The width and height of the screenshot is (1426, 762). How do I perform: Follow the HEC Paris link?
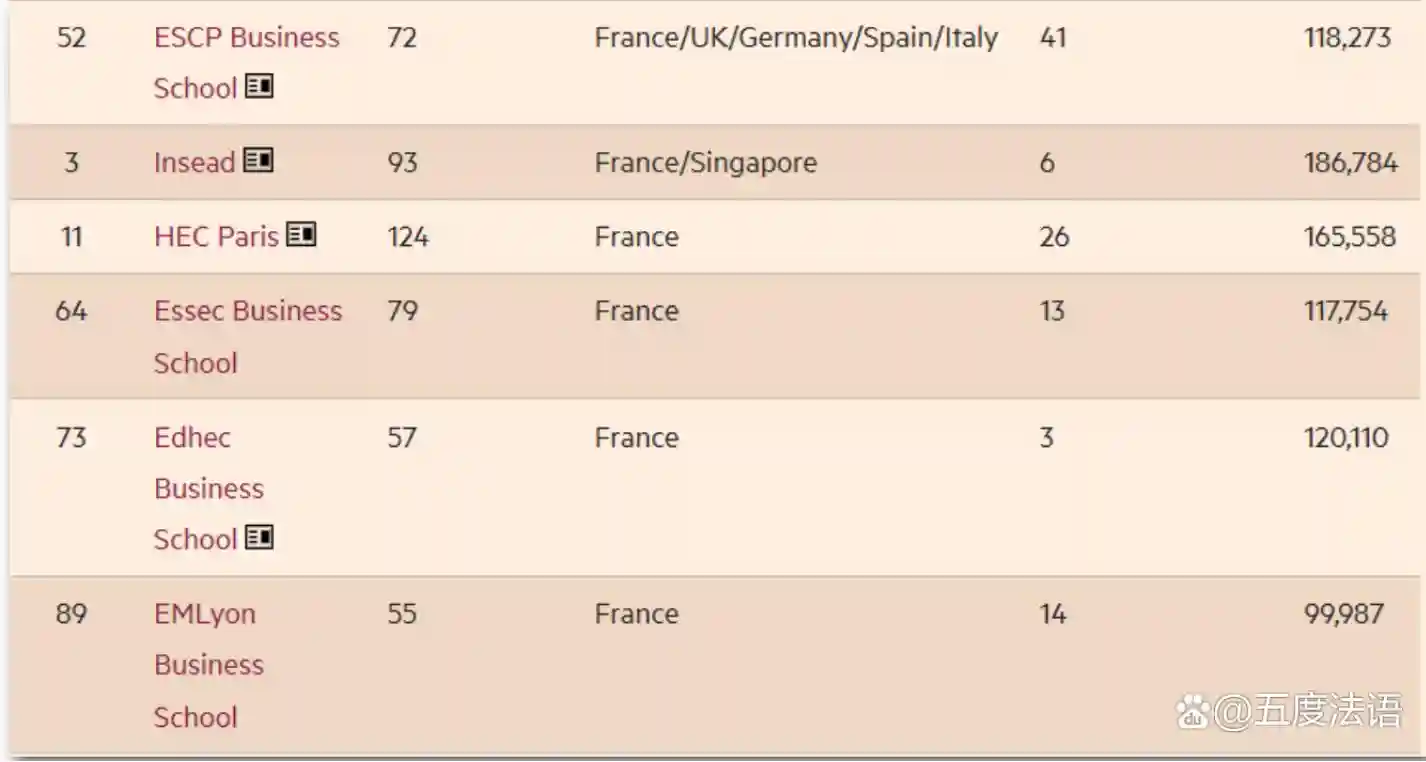[216, 236]
